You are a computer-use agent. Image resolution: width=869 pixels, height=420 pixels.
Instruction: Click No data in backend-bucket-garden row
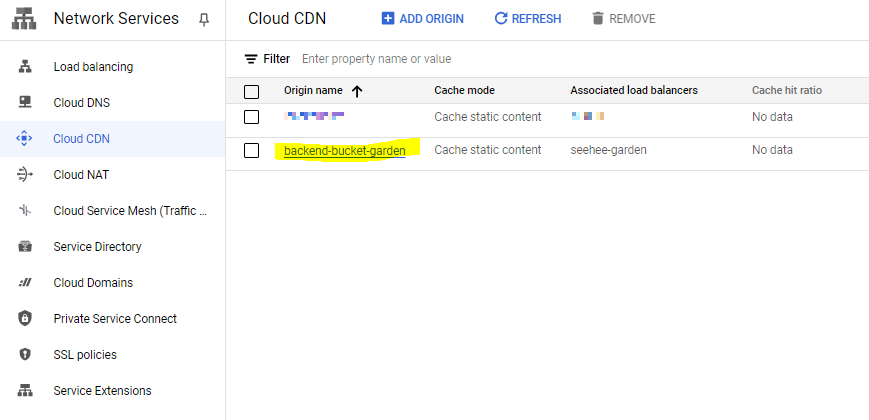click(773, 150)
